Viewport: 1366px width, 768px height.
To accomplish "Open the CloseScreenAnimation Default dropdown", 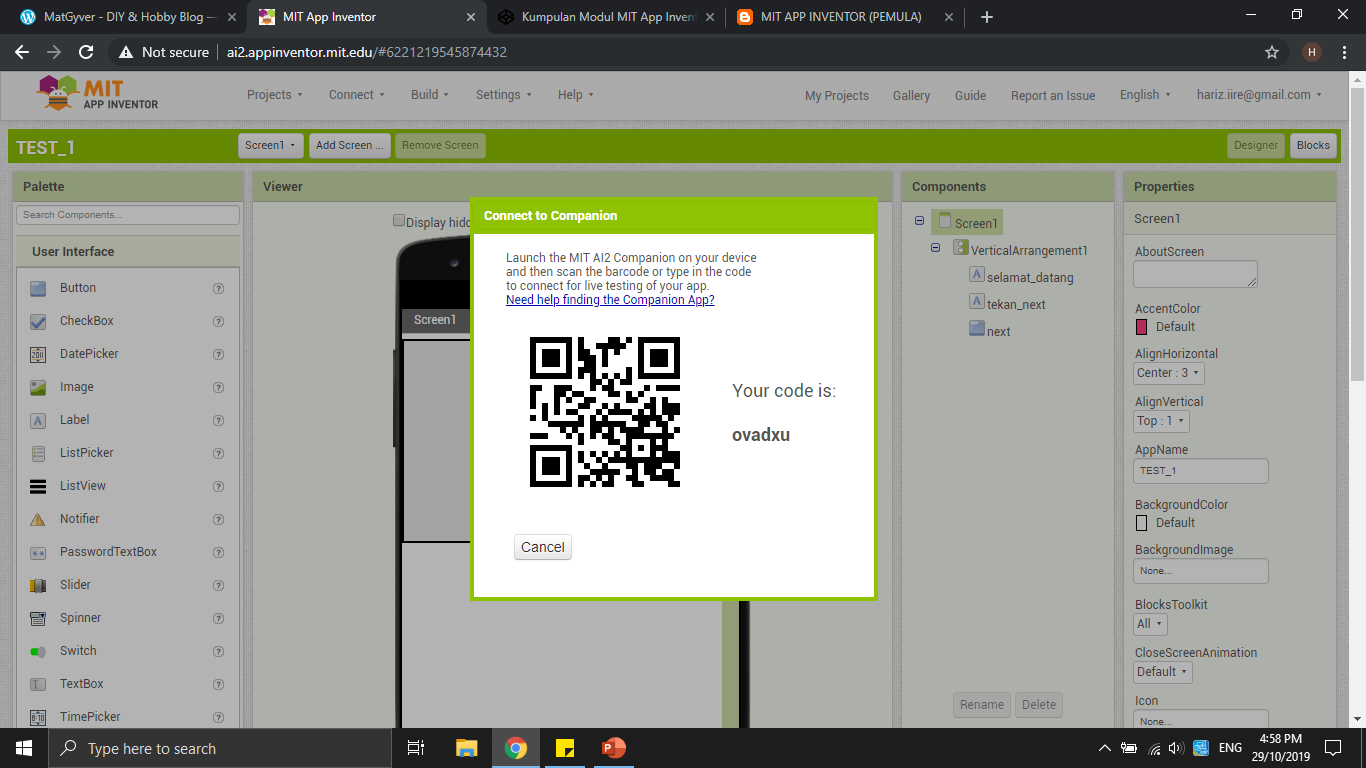I will click(1162, 672).
